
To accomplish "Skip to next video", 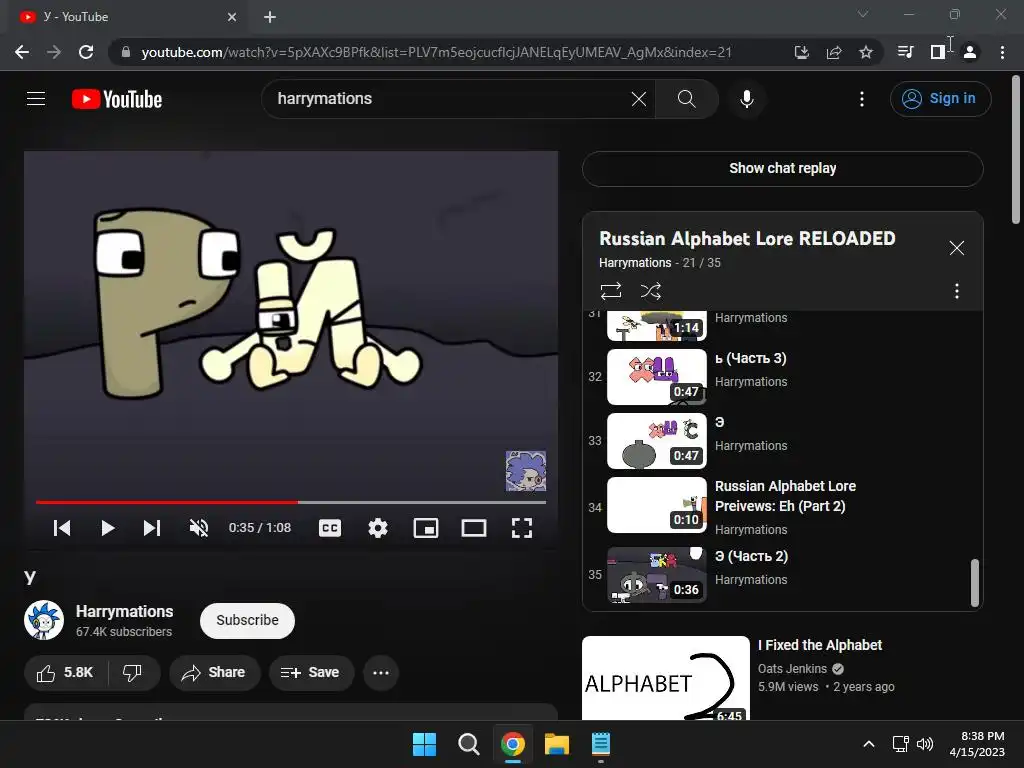I will pos(152,528).
